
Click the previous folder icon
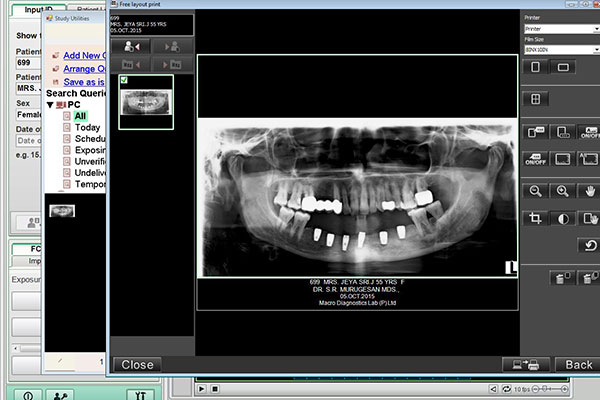tap(132, 64)
